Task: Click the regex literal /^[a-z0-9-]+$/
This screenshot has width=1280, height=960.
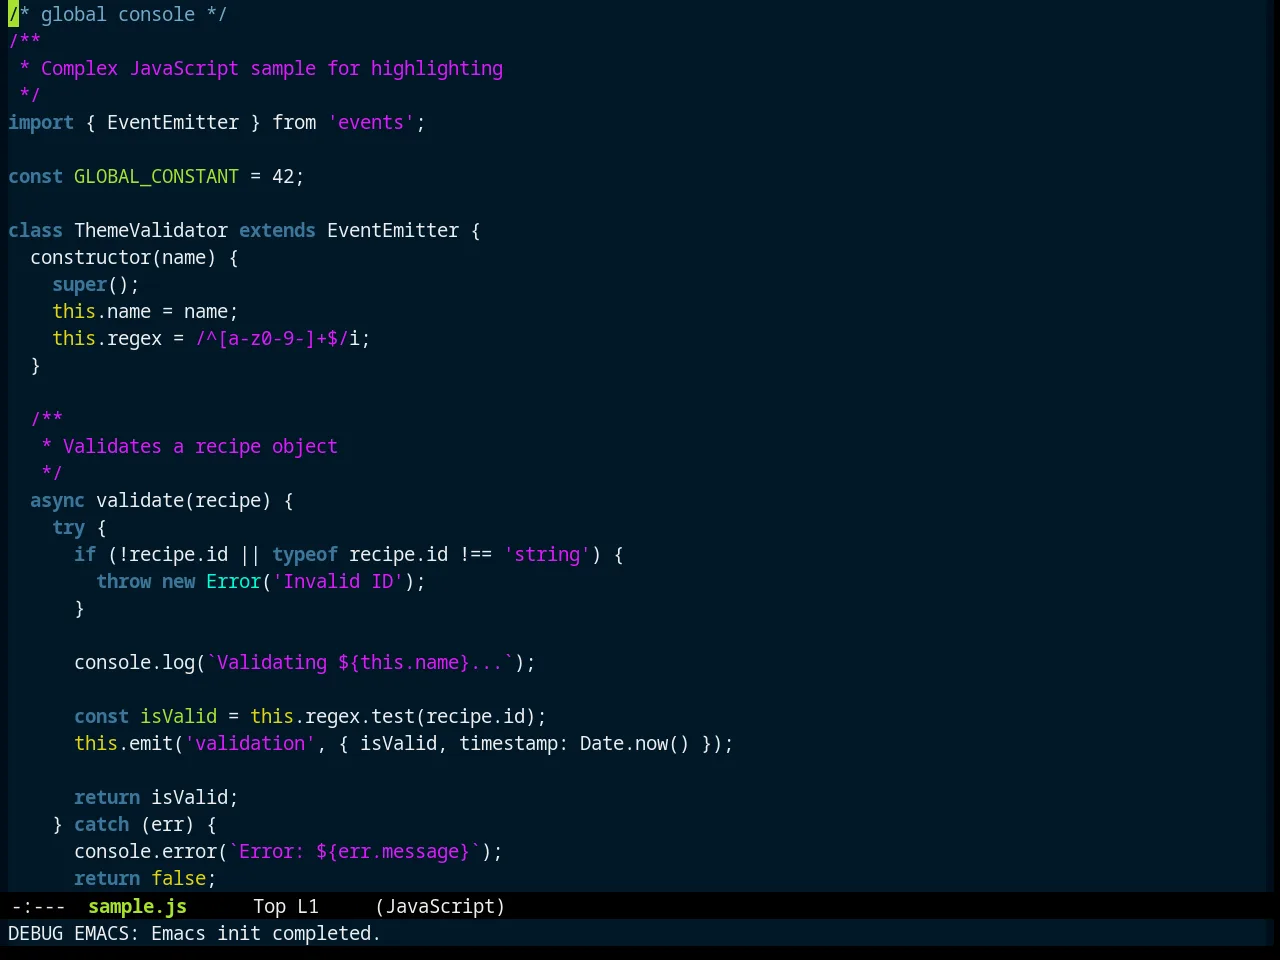Action: point(272,338)
